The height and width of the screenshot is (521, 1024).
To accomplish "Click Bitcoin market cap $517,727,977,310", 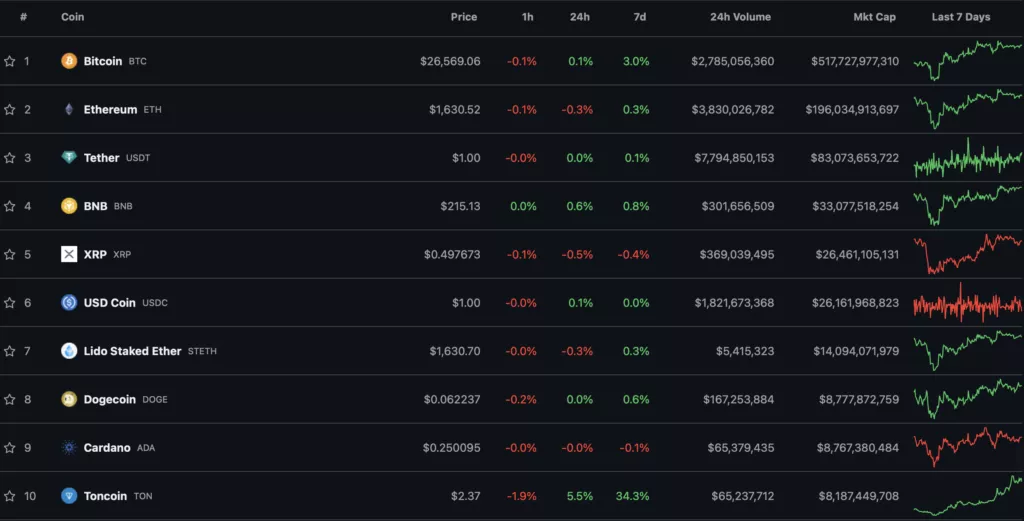I will coord(855,61).
